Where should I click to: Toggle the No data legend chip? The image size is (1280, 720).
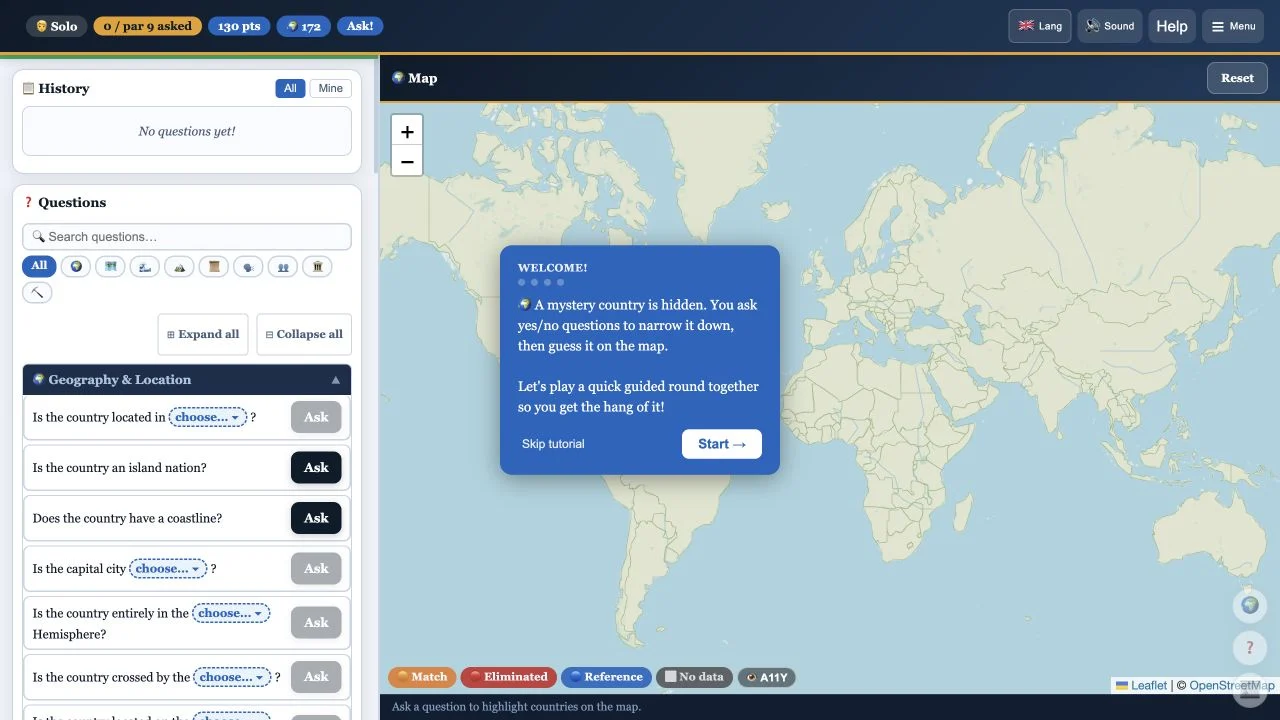[694, 677]
